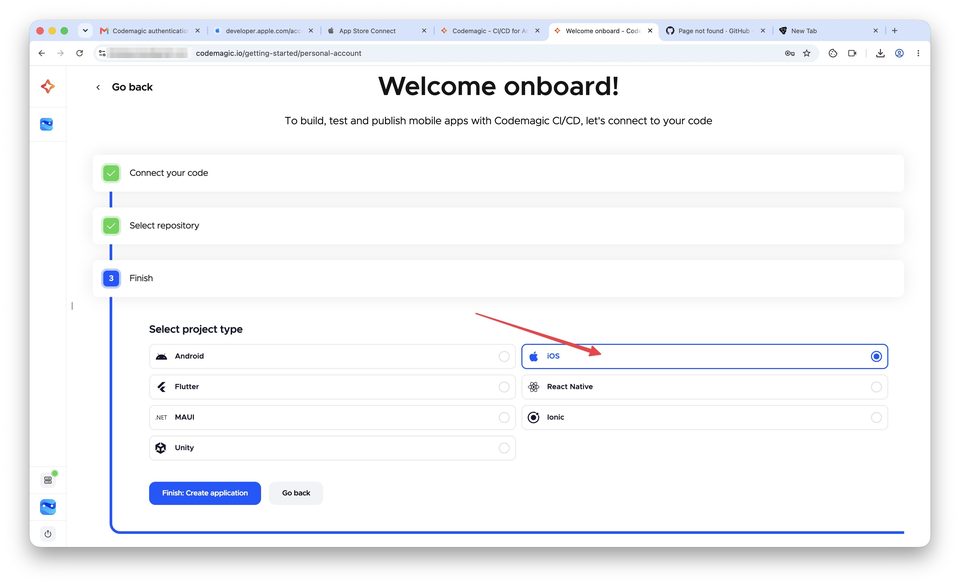Reload the page with refresh icon
The height and width of the screenshot is (586, 960).
80,53
